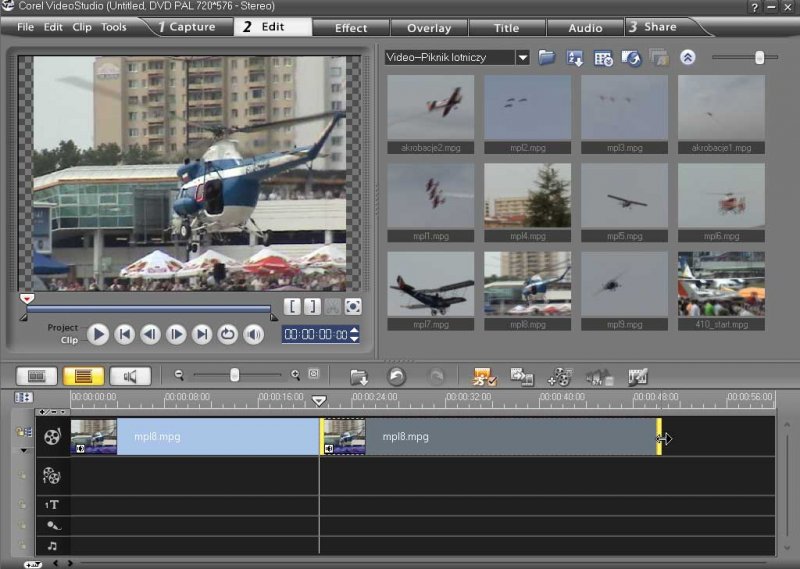Click the Fit project in window icon

[314, 375]
